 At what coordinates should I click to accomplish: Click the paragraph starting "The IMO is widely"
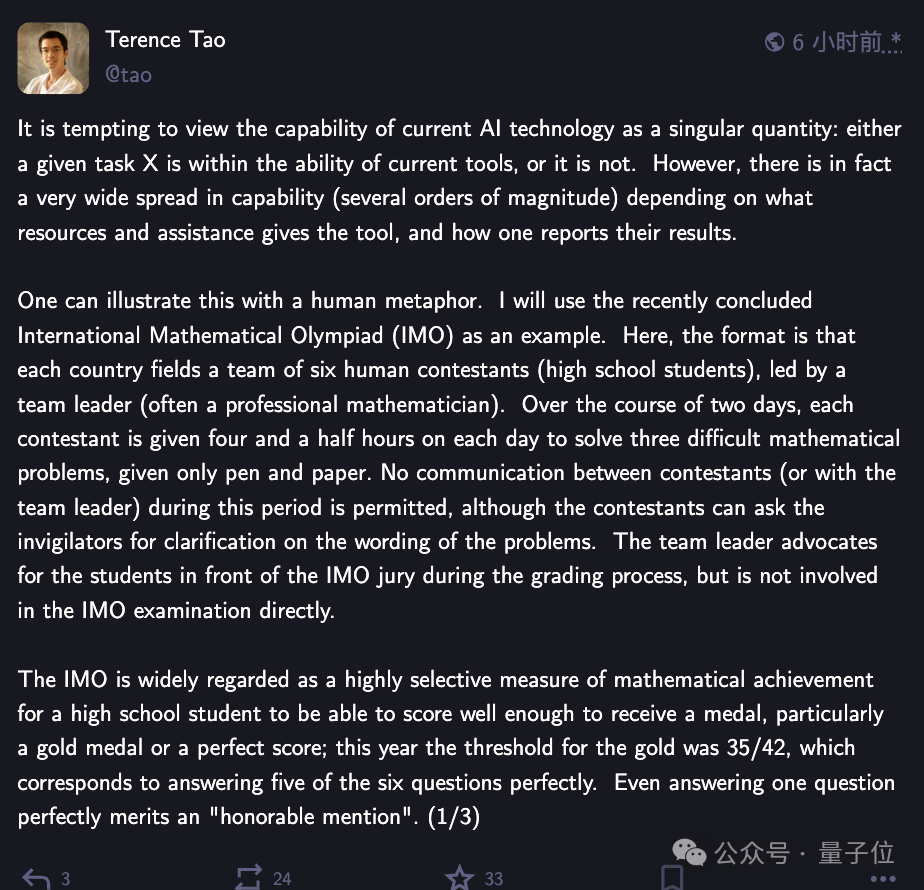click(456, 748)
